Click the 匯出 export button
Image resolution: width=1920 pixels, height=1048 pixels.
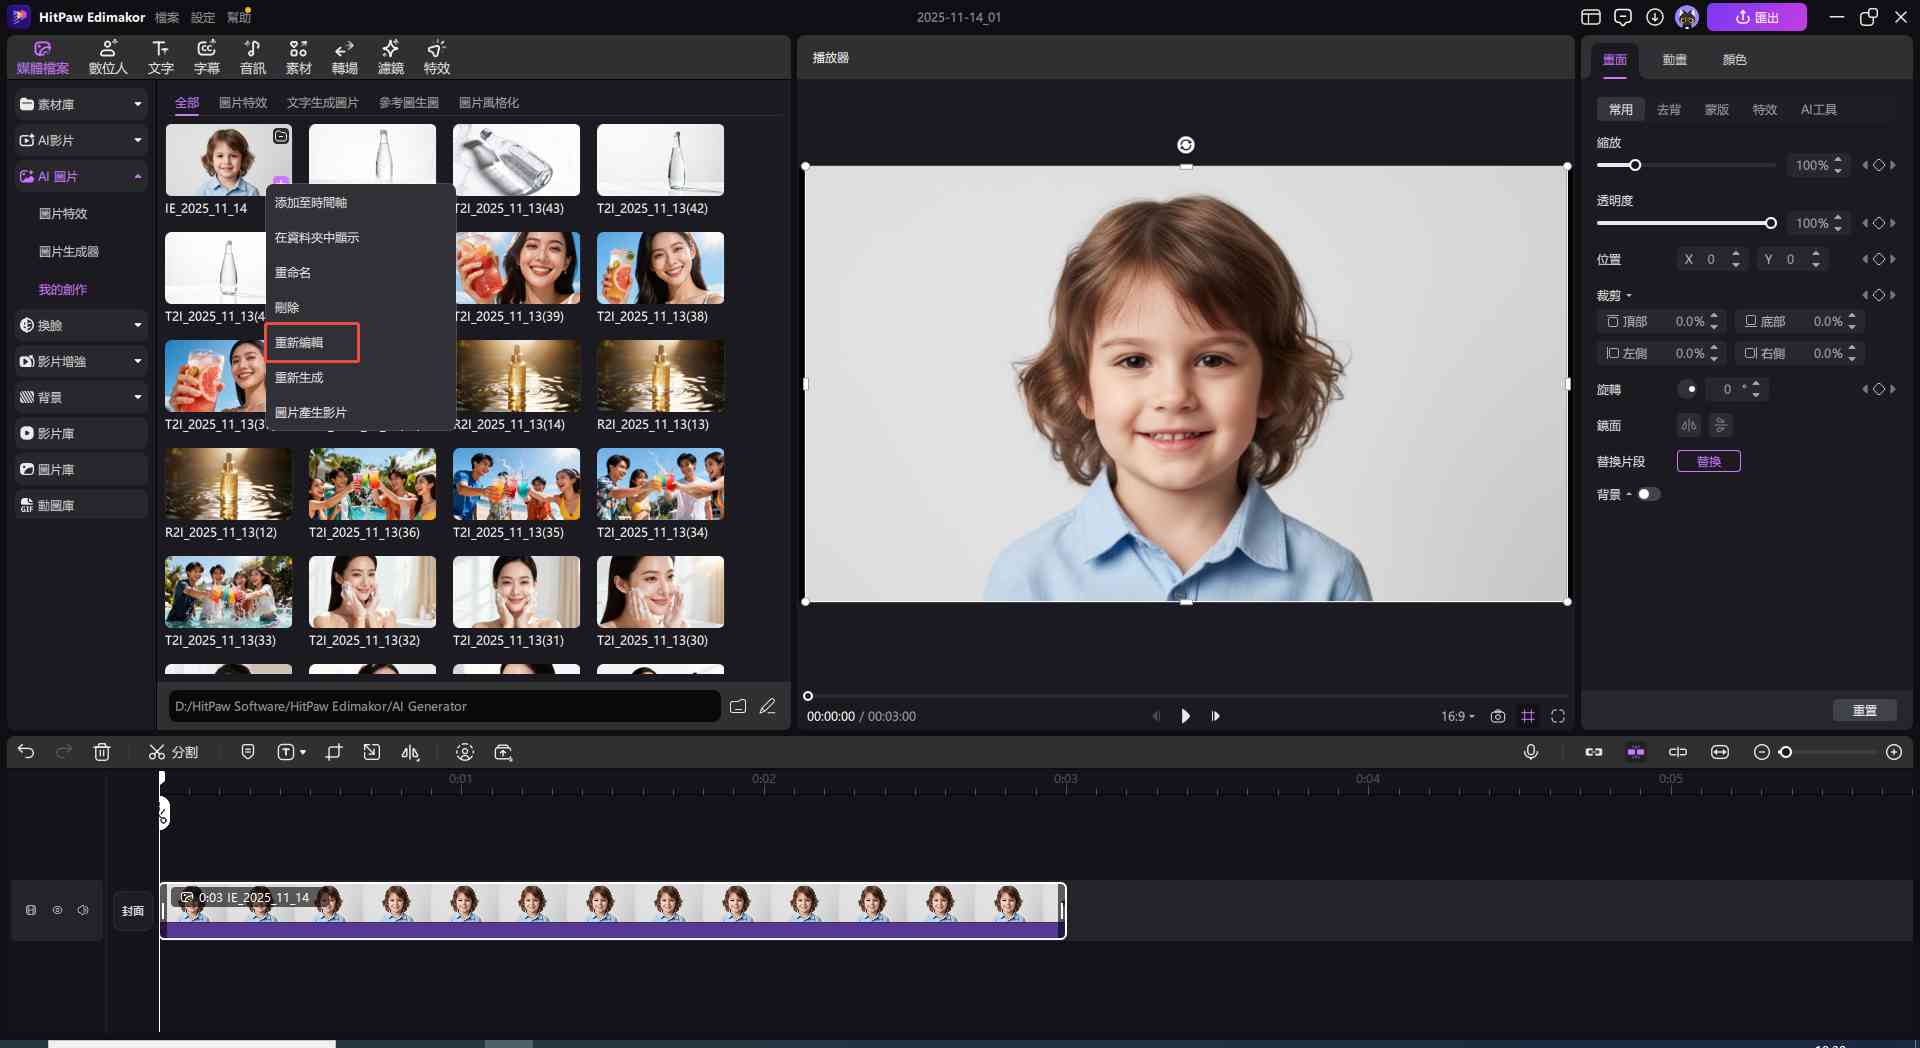(x=1756, y=17)
